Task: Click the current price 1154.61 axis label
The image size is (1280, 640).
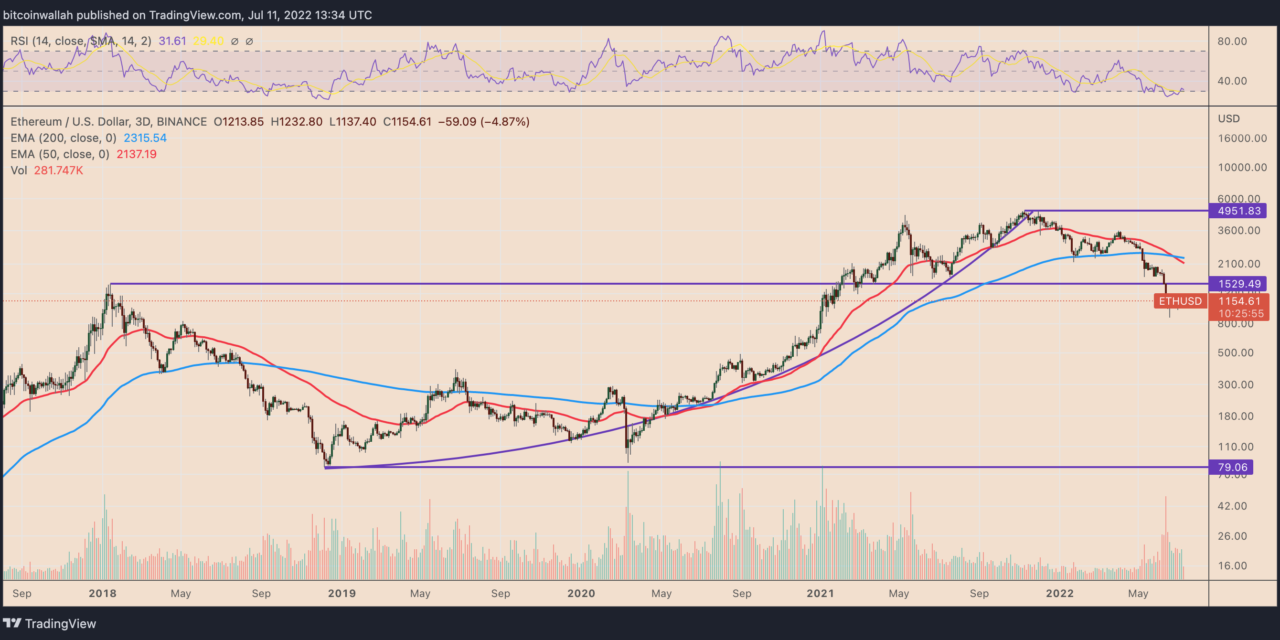Action: [x=1238, y=301]
